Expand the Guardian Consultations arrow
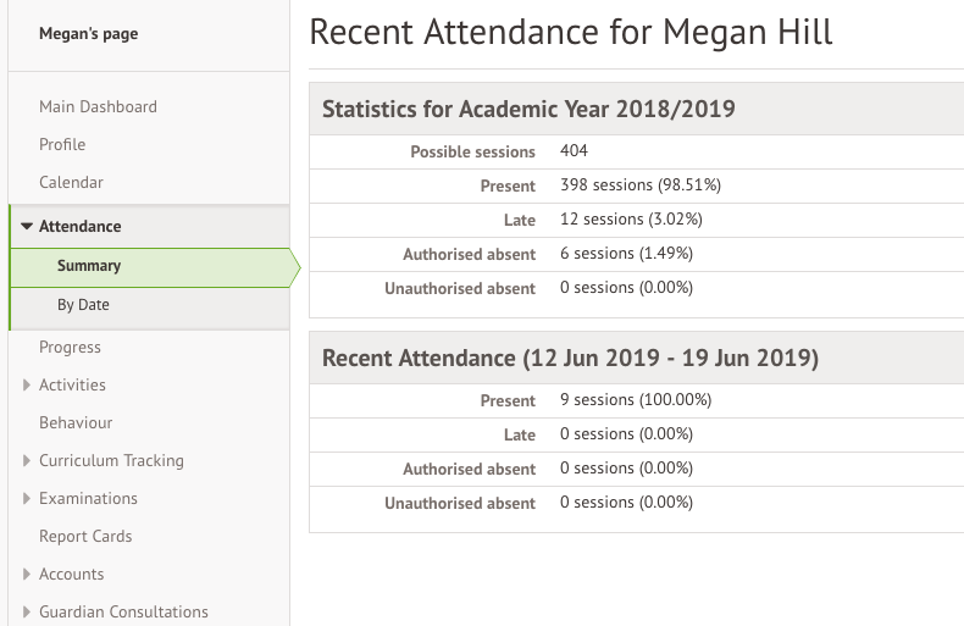Image resolution: width=964 pixels, height=626 pixels. pos(27,612)
